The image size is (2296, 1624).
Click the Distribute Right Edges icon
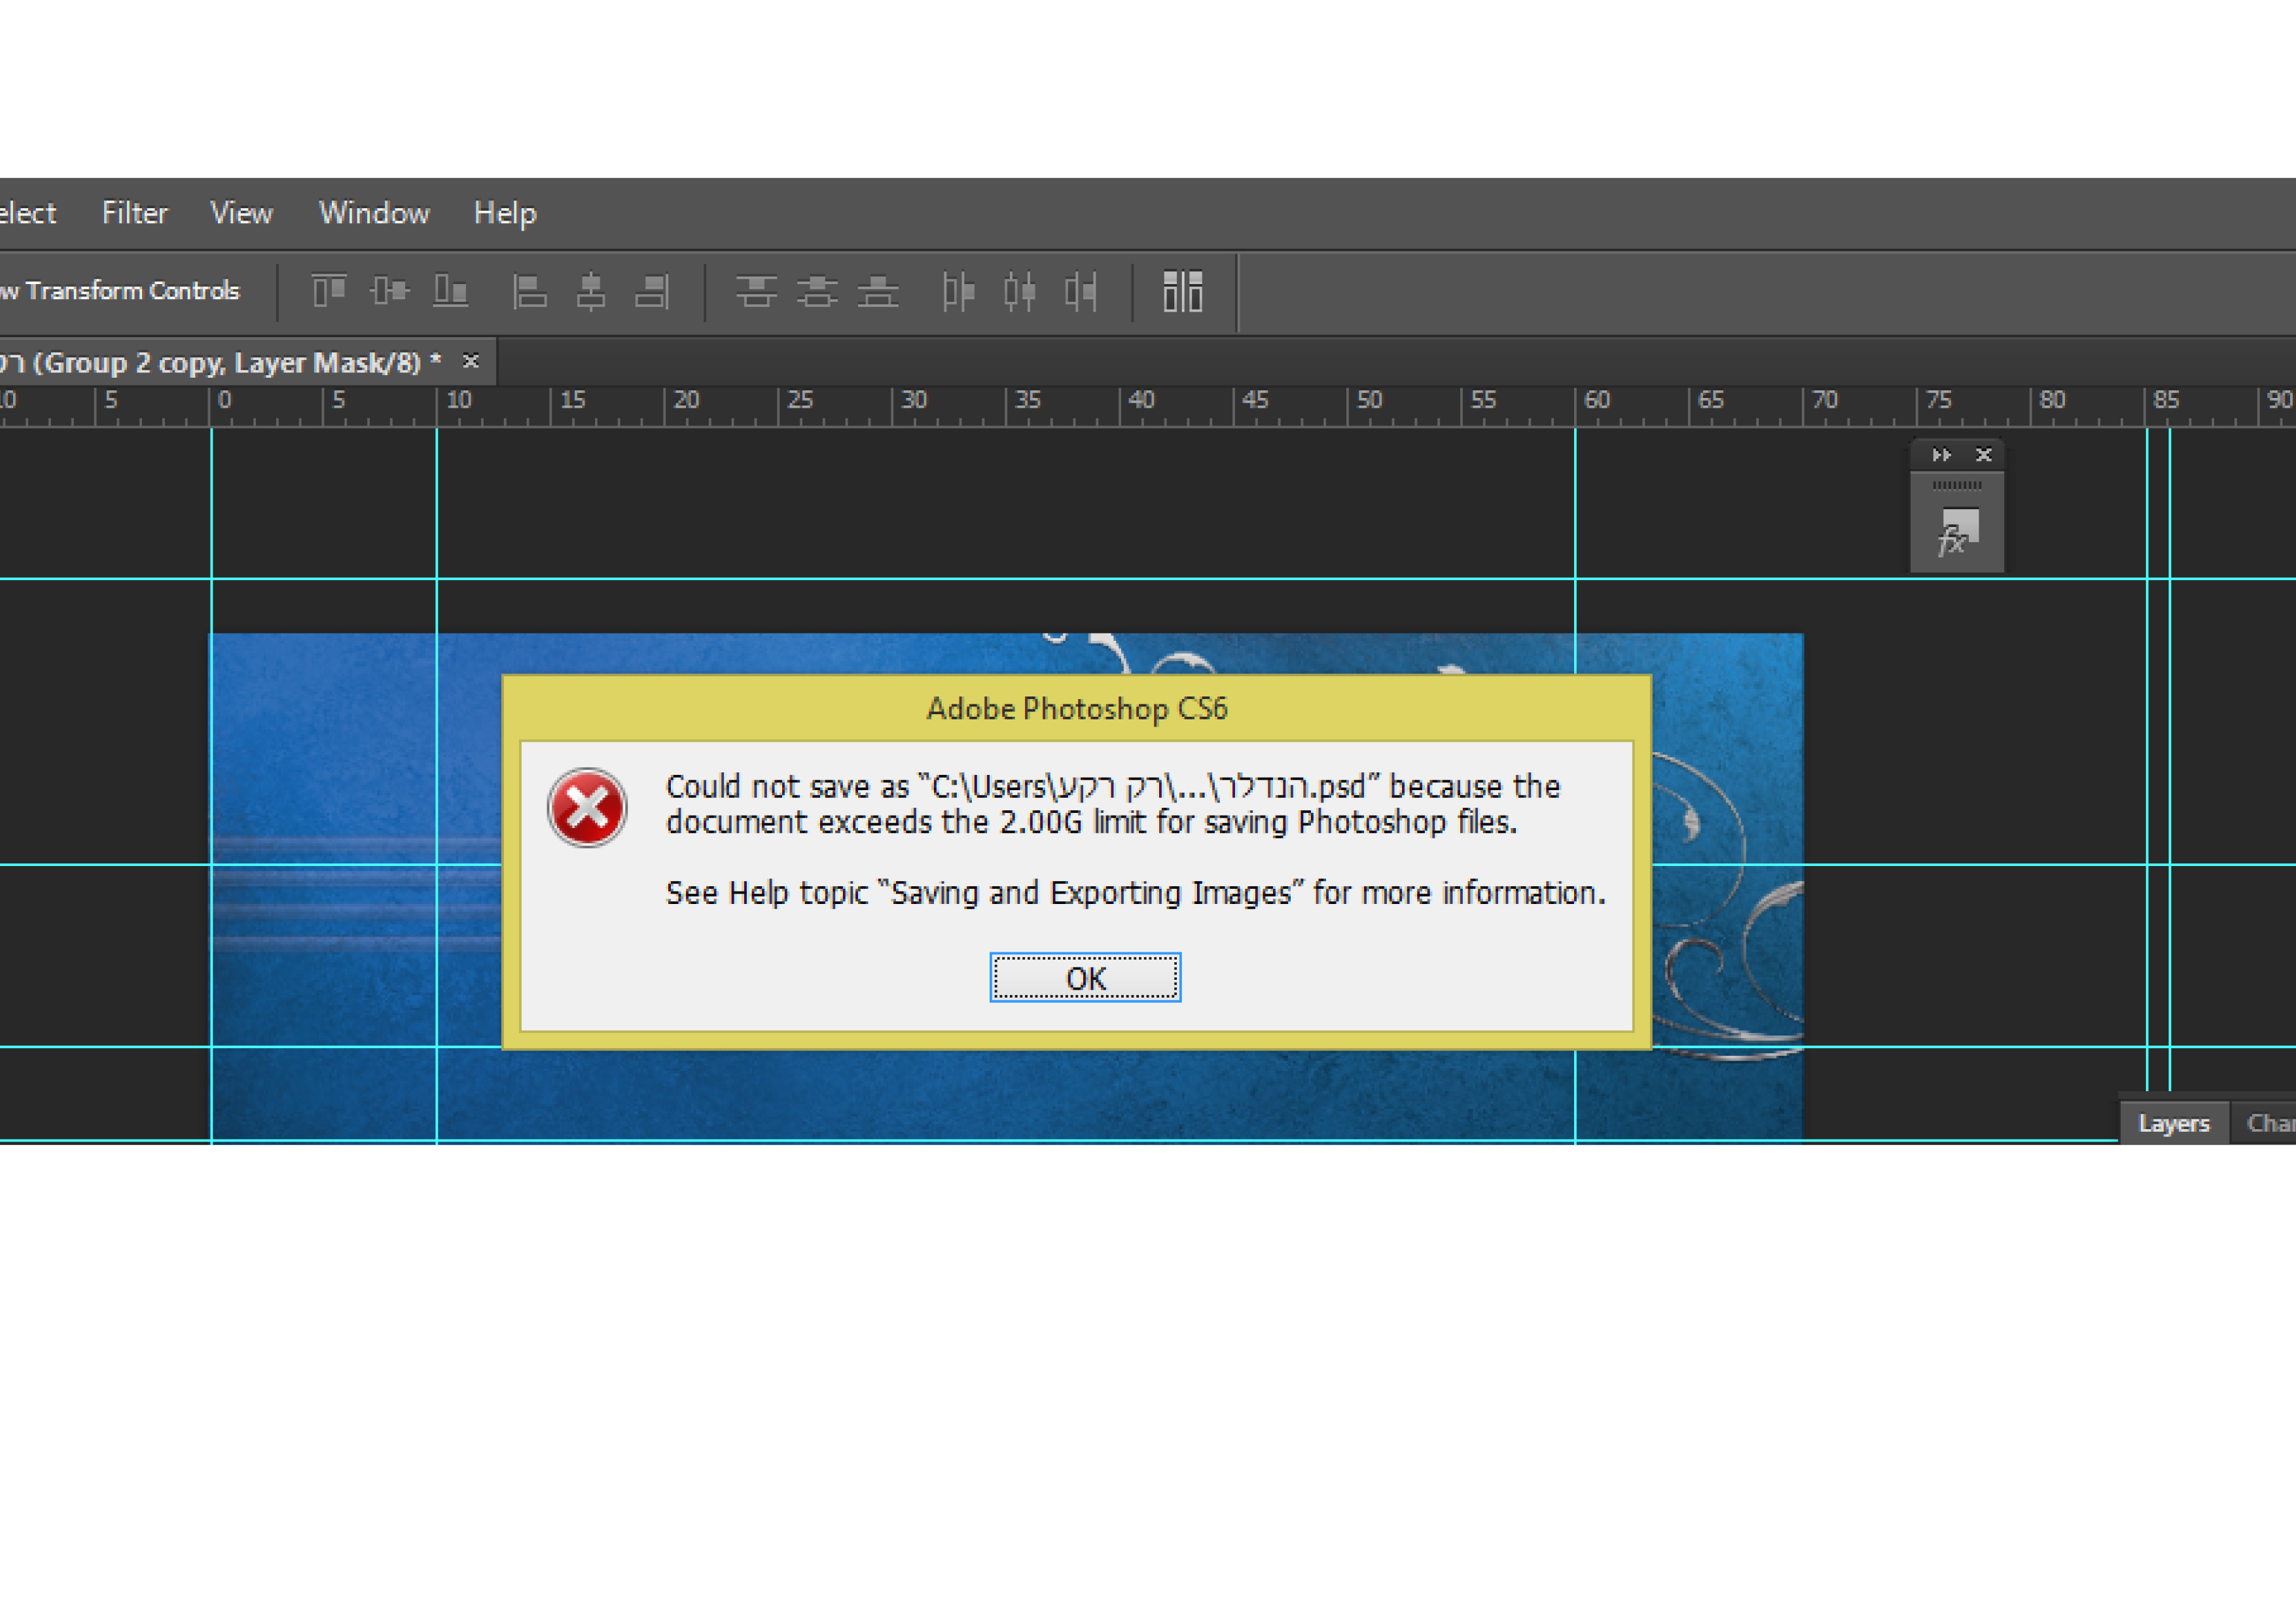(x=1080, y=291)
